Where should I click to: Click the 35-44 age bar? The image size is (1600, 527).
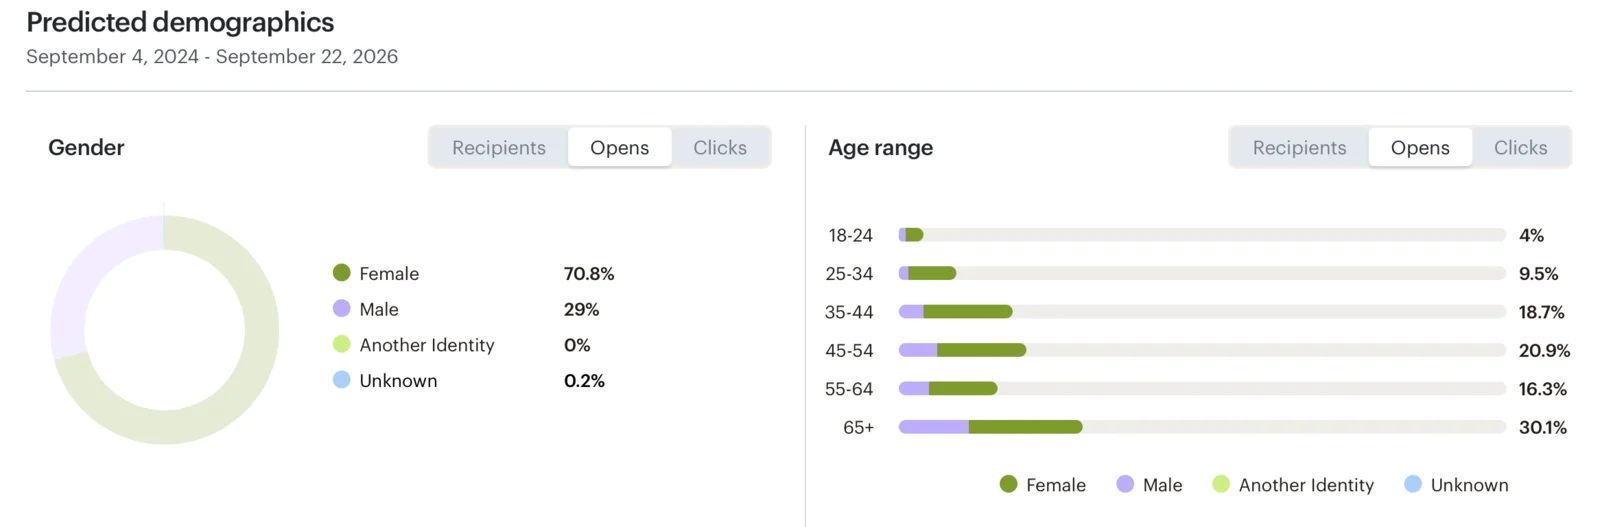coord(1202,312)
